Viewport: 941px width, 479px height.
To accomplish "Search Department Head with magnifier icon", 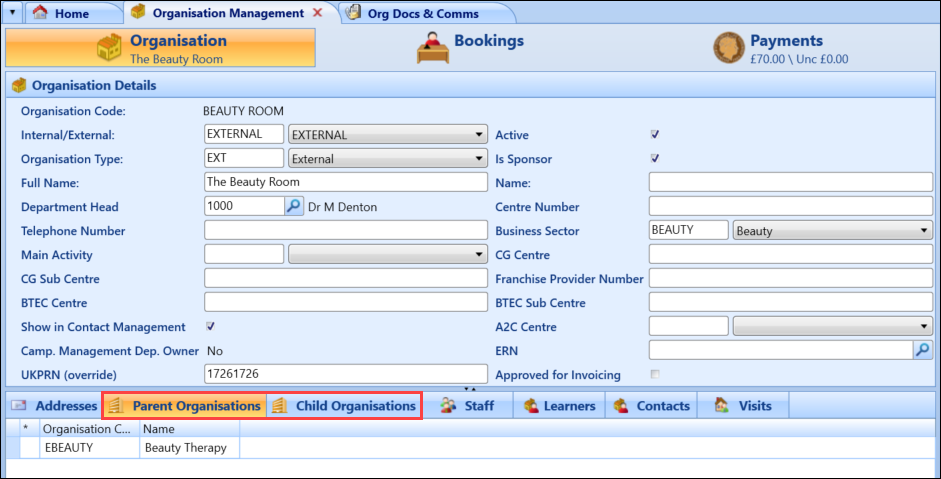I will [293, 206].
